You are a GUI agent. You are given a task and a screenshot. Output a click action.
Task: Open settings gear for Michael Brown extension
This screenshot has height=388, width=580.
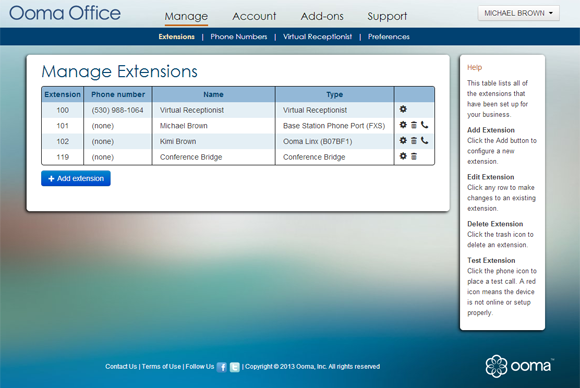(403, 125)
